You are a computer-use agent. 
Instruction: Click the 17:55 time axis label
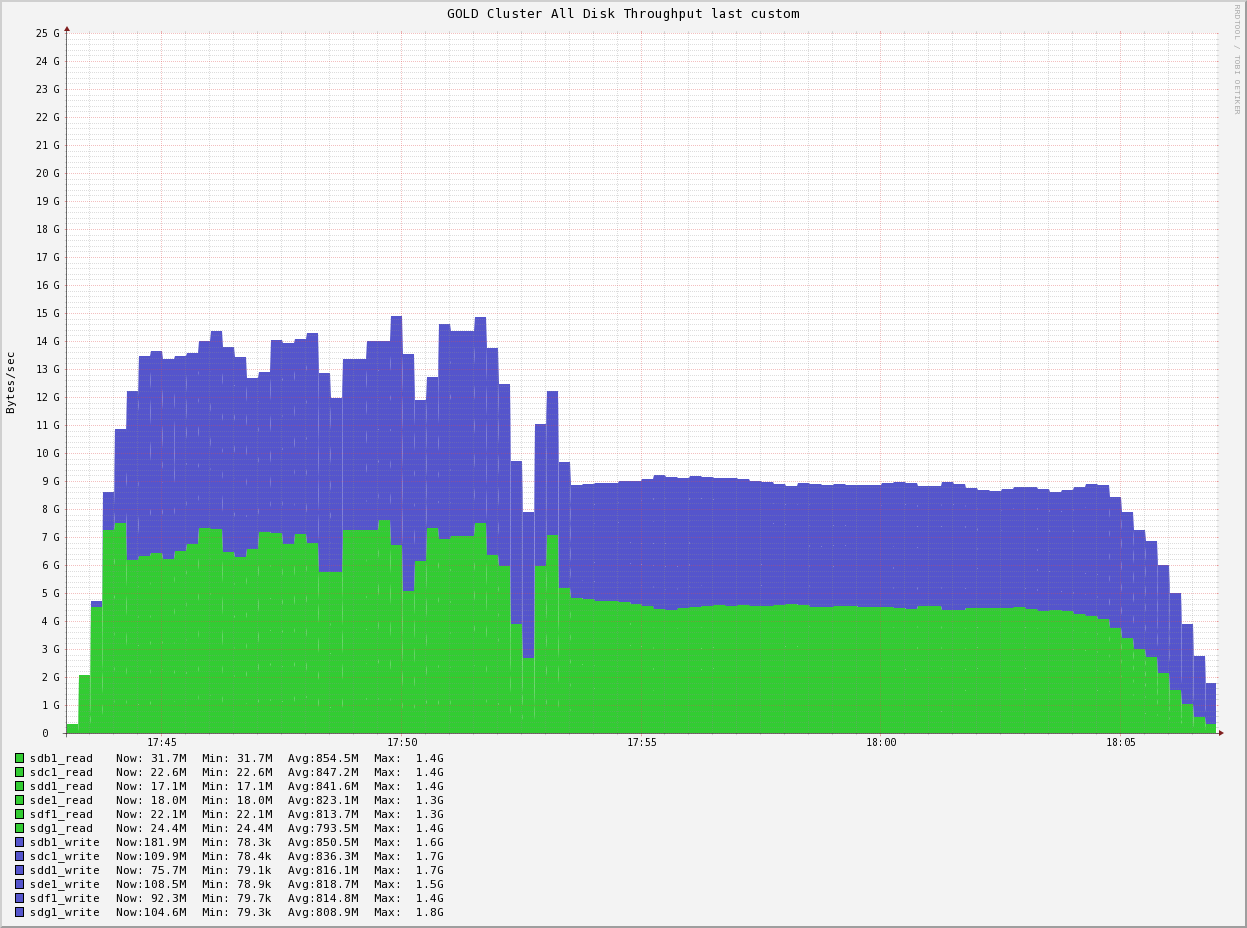coord(642,742)
